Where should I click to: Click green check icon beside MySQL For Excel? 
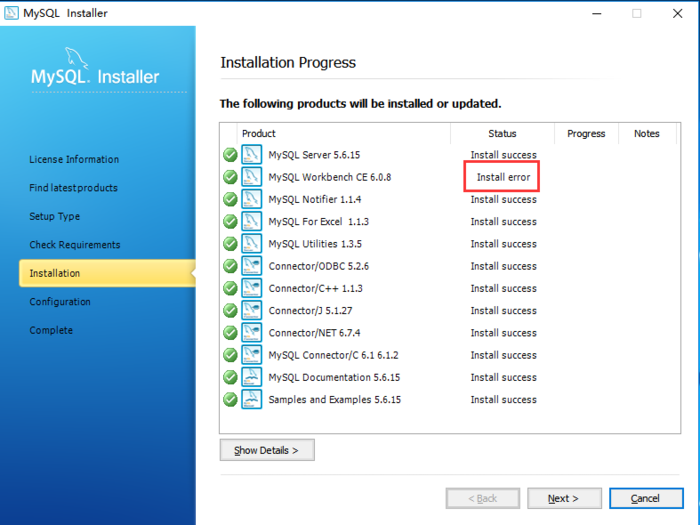click(230, 221)
